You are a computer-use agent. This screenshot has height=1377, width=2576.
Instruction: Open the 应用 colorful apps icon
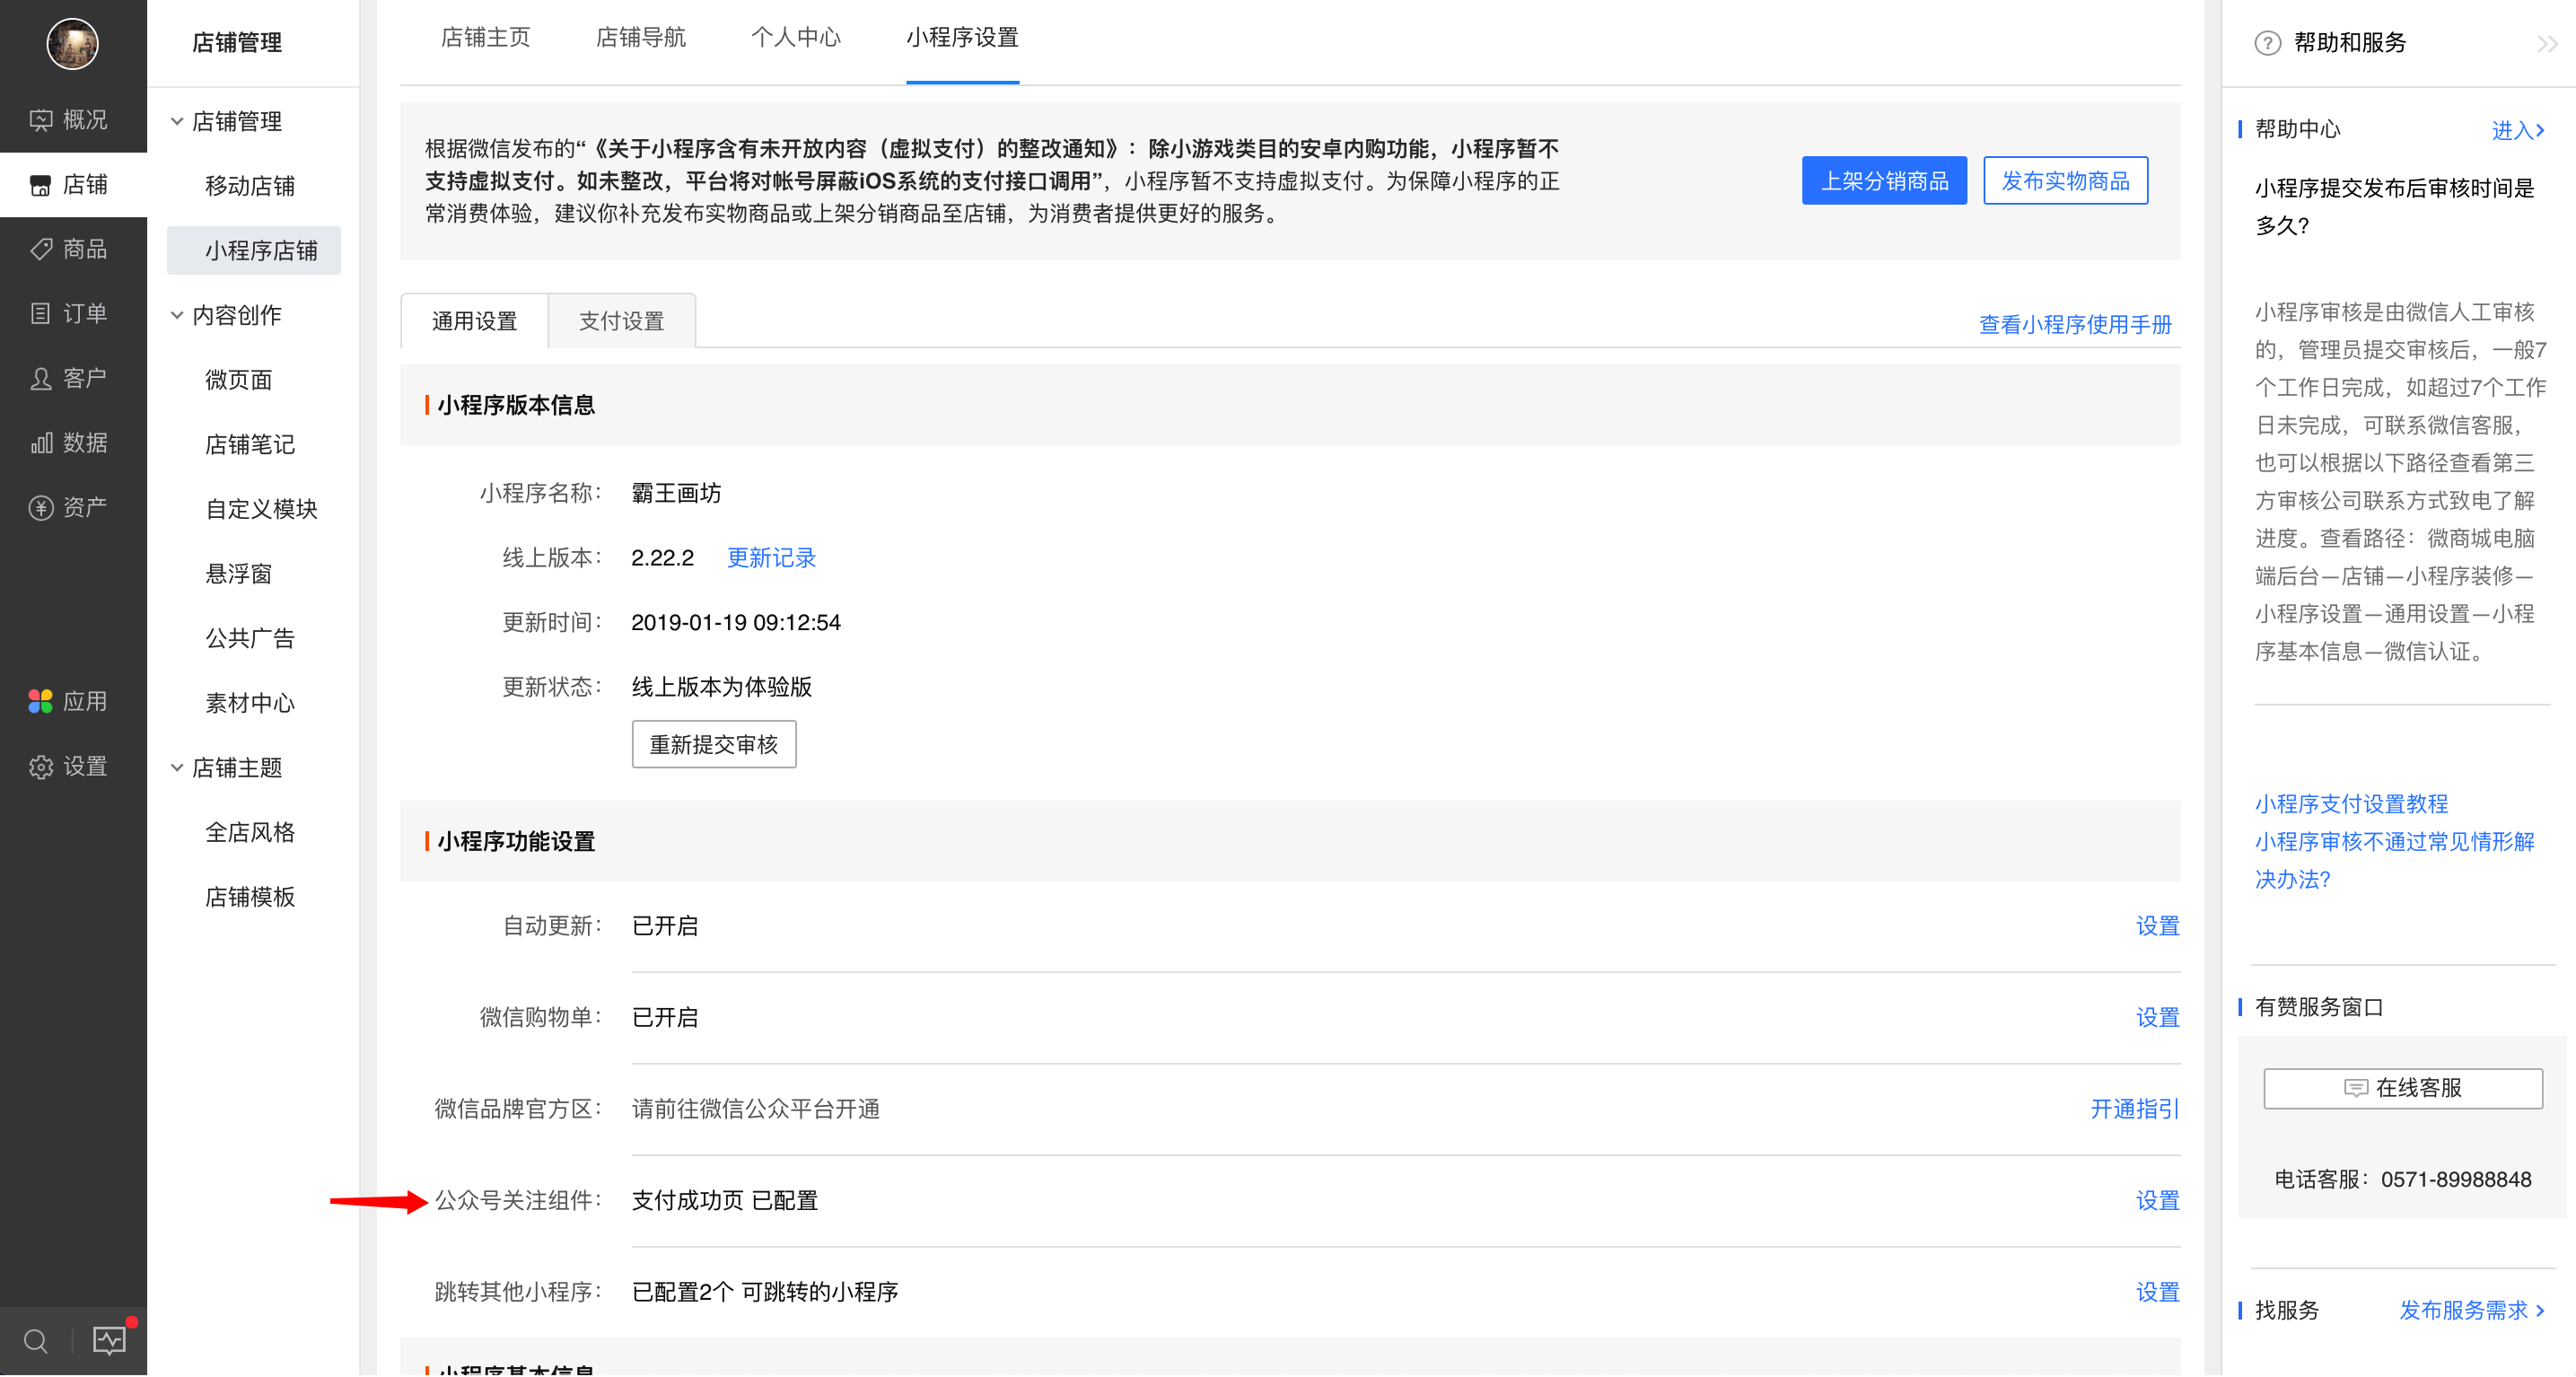(x=41, y=702)
